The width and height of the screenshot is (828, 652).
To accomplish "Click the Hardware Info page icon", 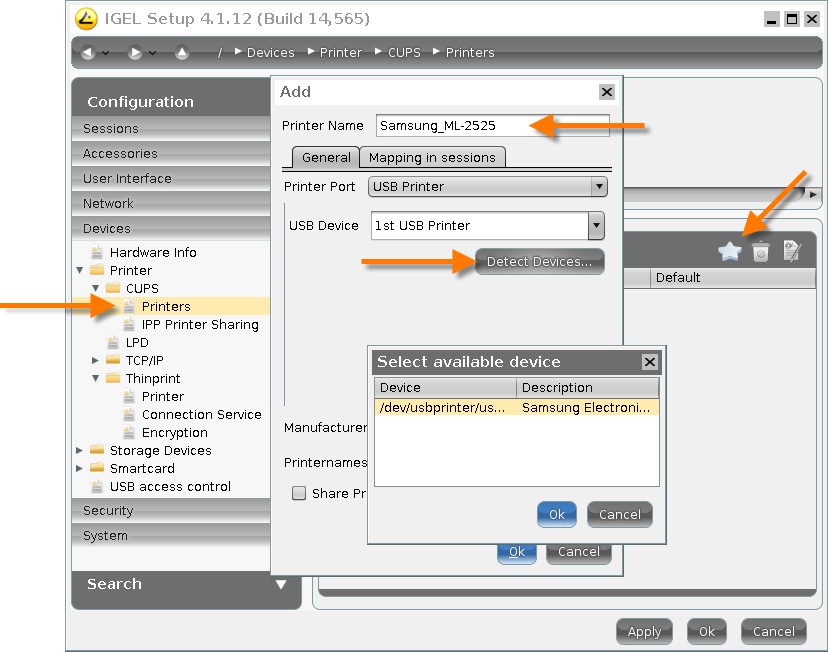I will click(97, 252).
